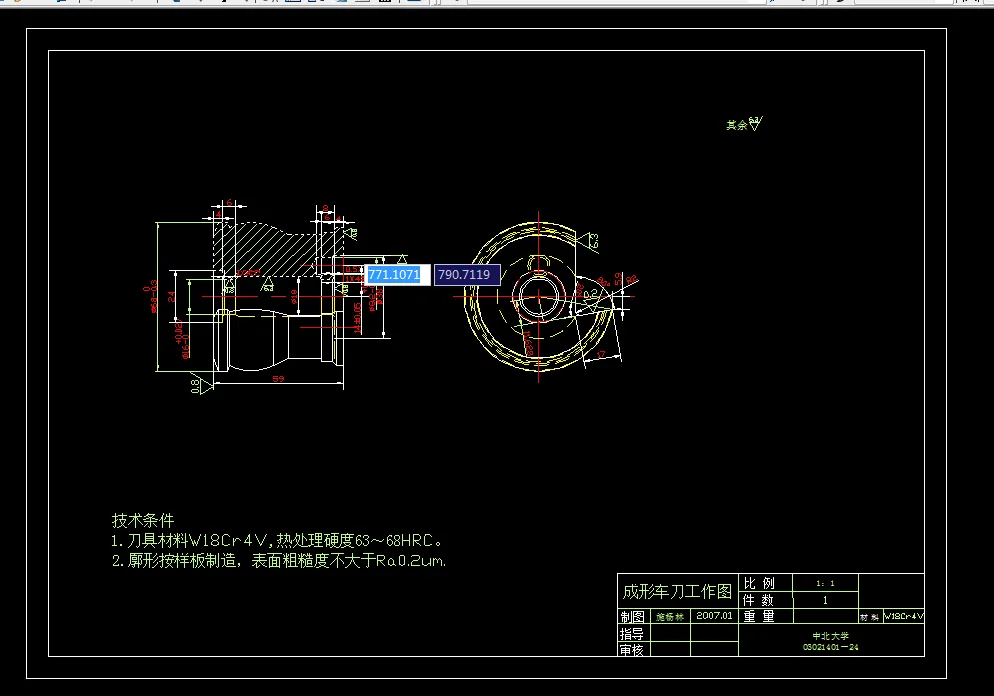Click the 比例 label in title block
This screenshot has height=696, width=994.
click(x=759, y=583)
